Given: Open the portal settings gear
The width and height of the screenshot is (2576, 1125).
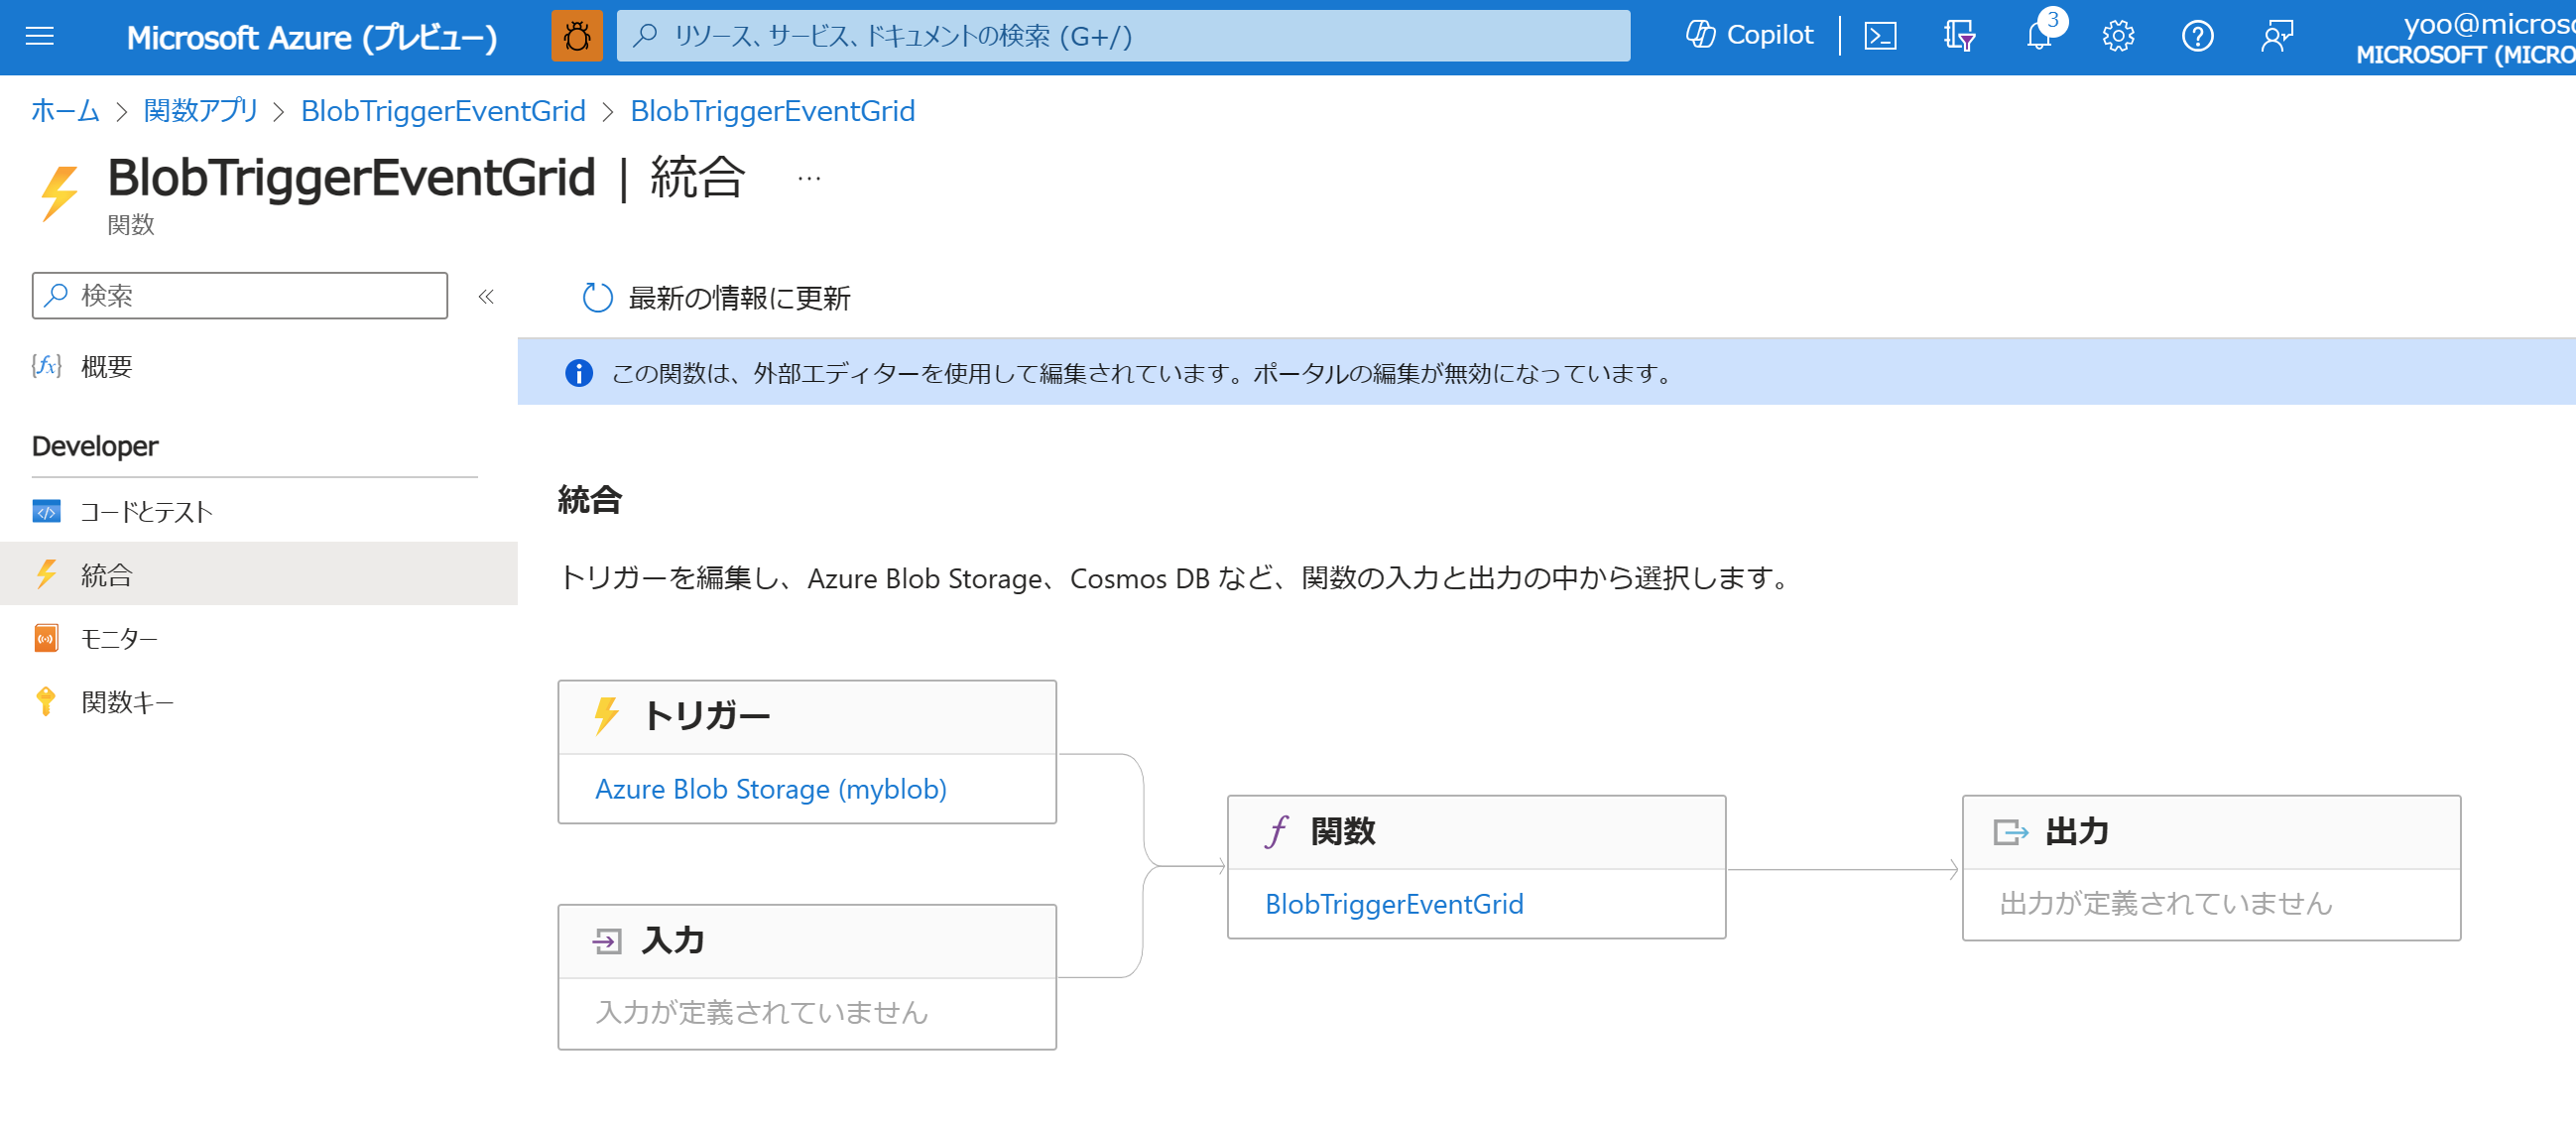Looking at the screenshot, I should (x=2117, y=37).
